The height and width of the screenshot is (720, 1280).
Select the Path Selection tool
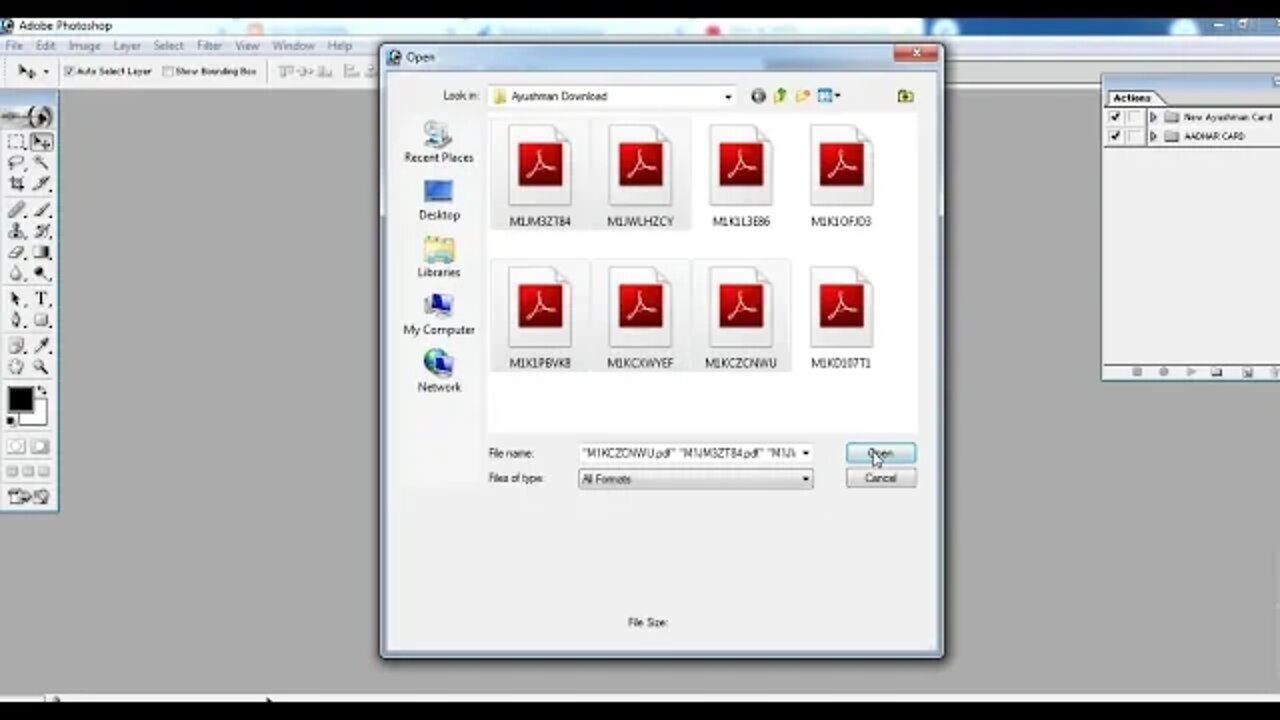click(x=17, y=299)
